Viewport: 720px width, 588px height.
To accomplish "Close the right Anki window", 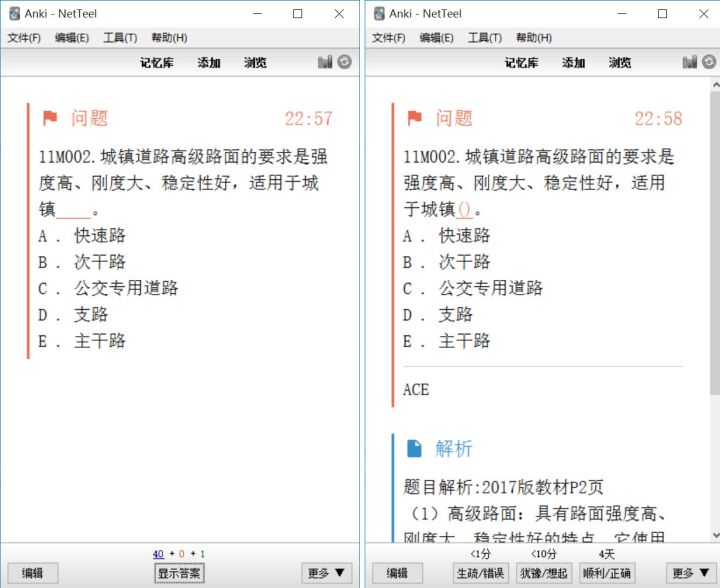I will (x=703, y=14).
